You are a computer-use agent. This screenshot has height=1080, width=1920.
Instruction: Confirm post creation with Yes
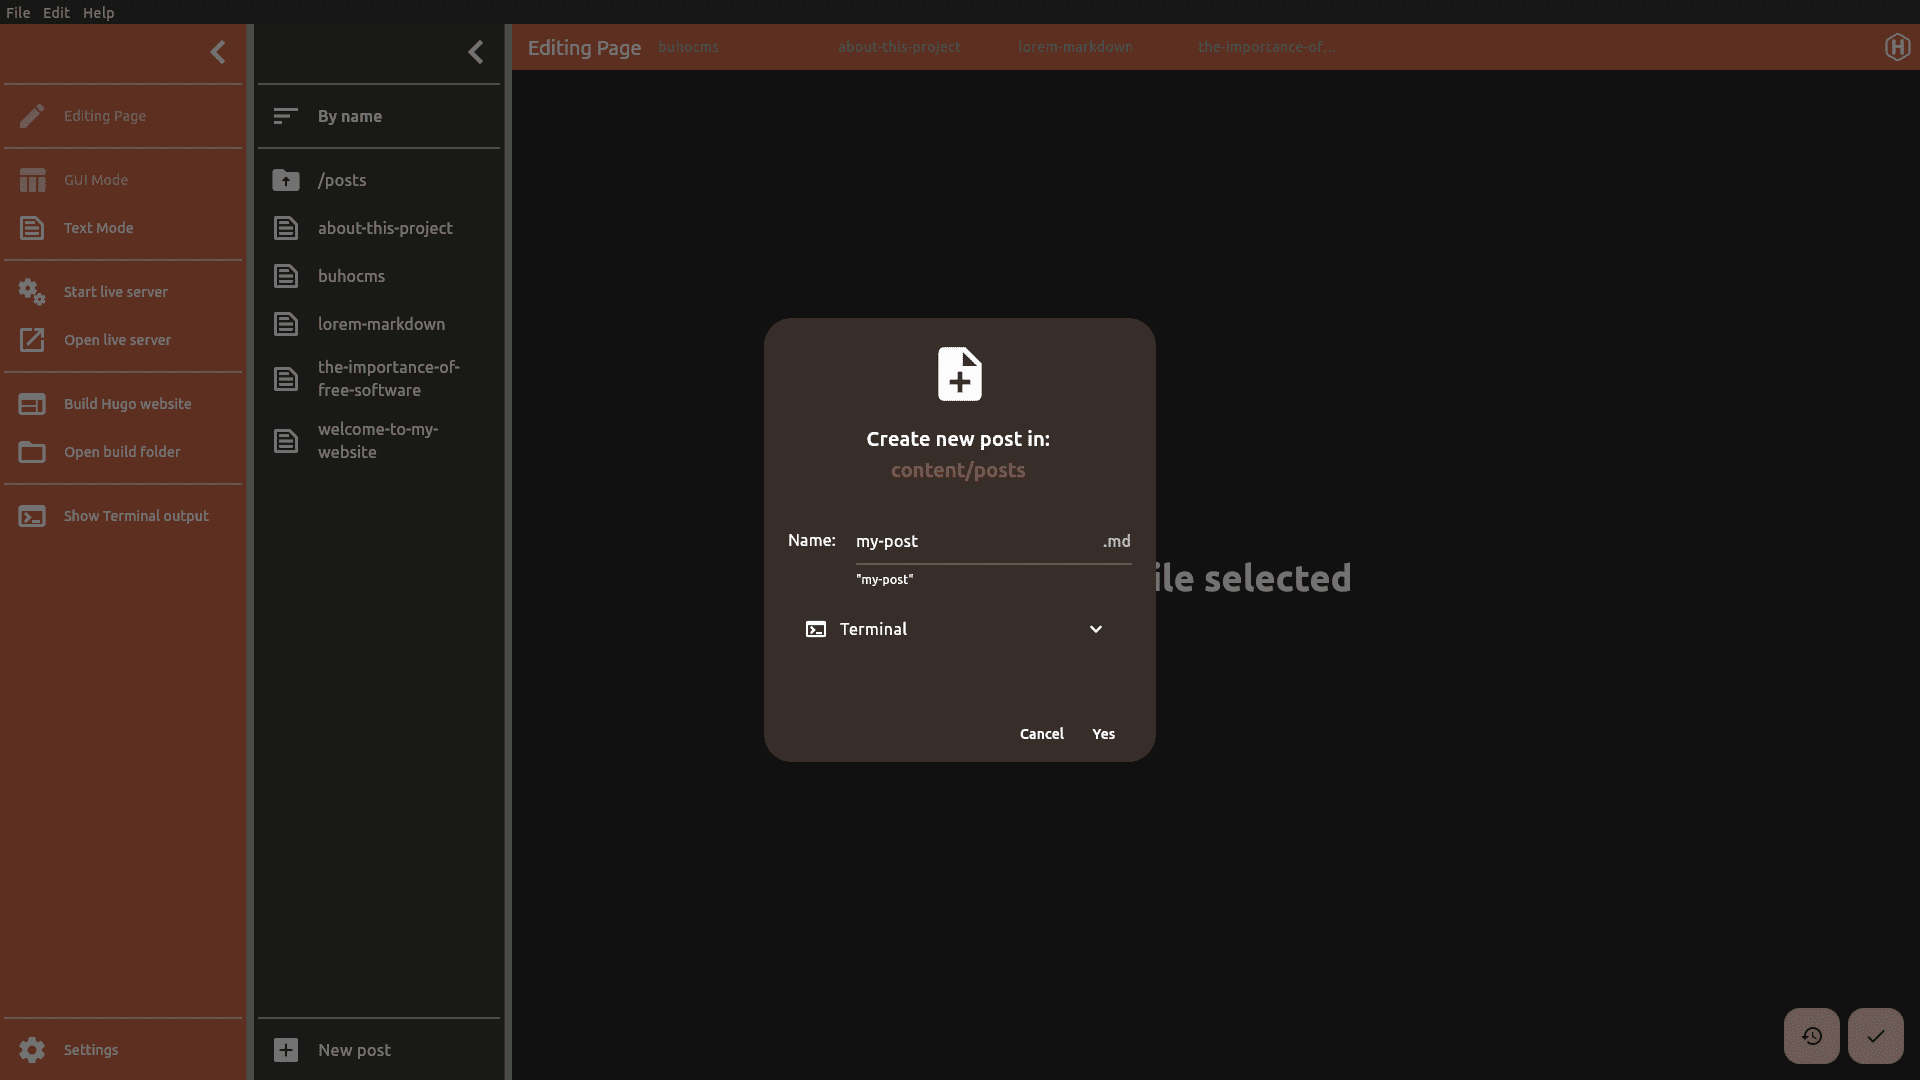pyautogui.click(x=1103, y=734)
